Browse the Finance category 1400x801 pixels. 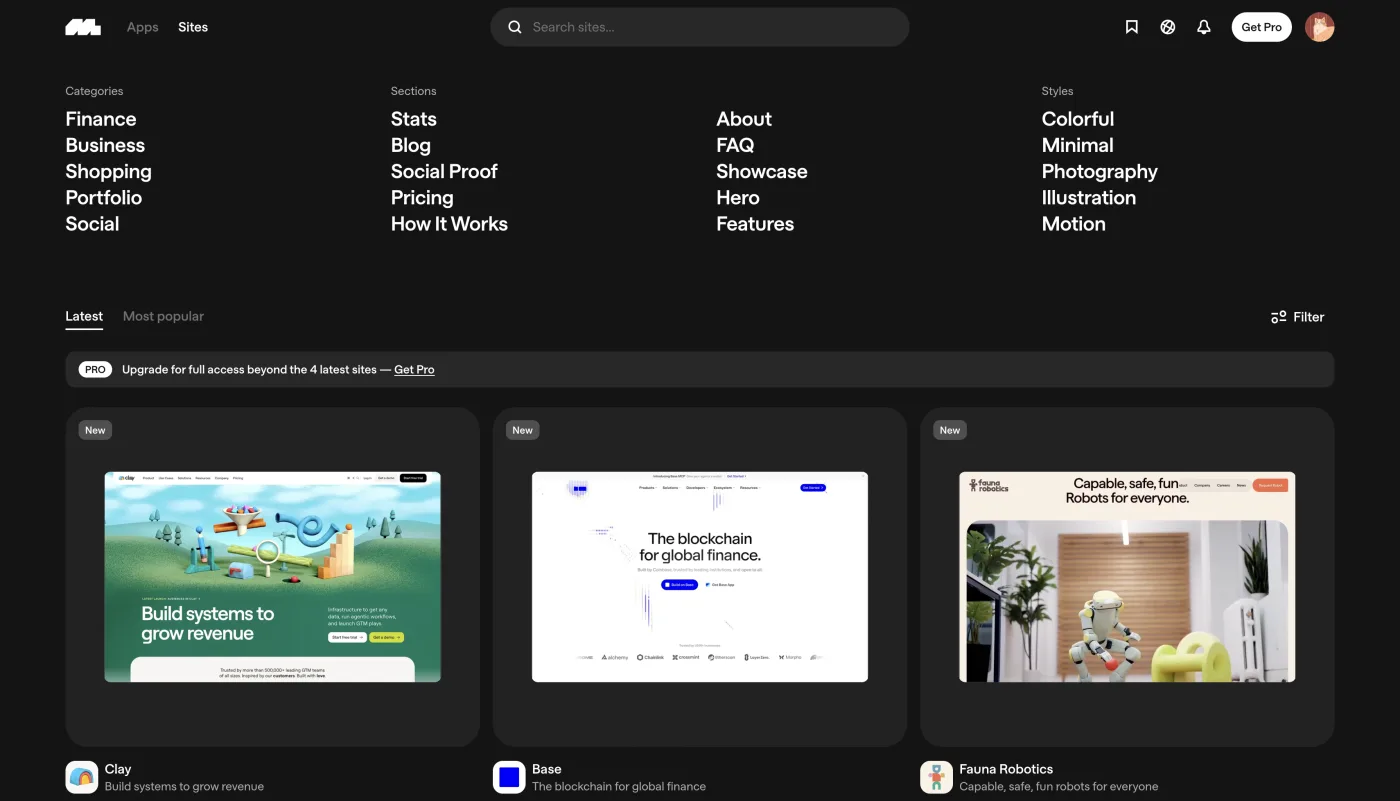pyautogui.click(x=101, y=119)
